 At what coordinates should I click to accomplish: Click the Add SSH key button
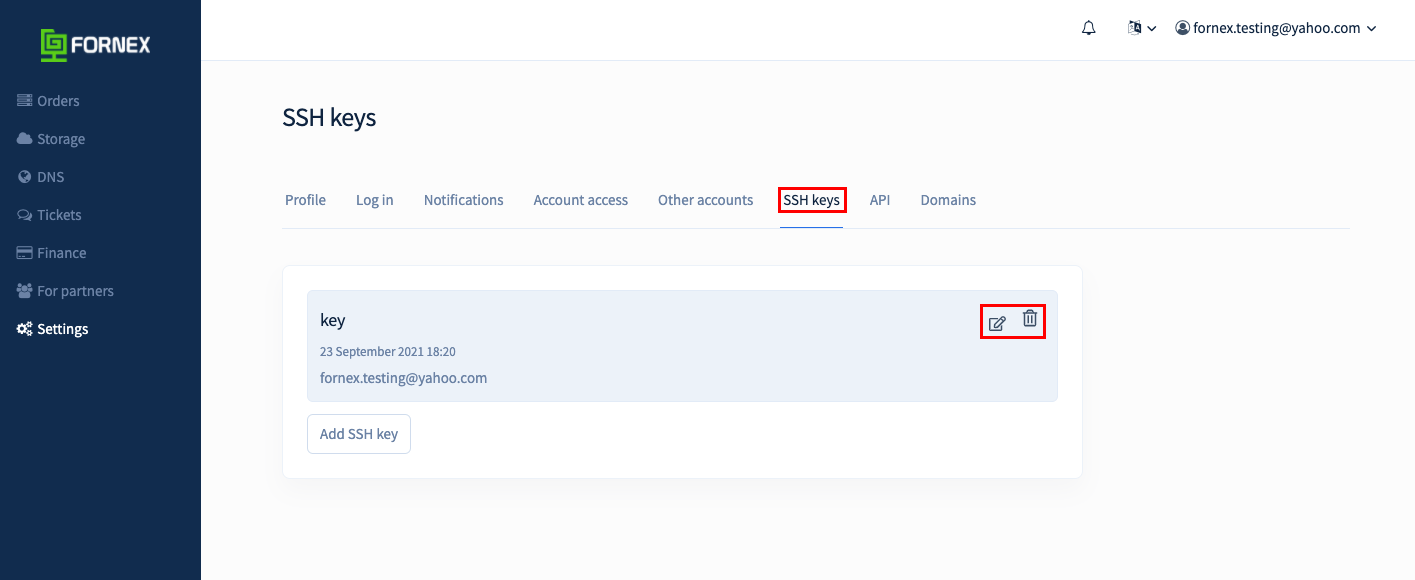coord(359,434)
